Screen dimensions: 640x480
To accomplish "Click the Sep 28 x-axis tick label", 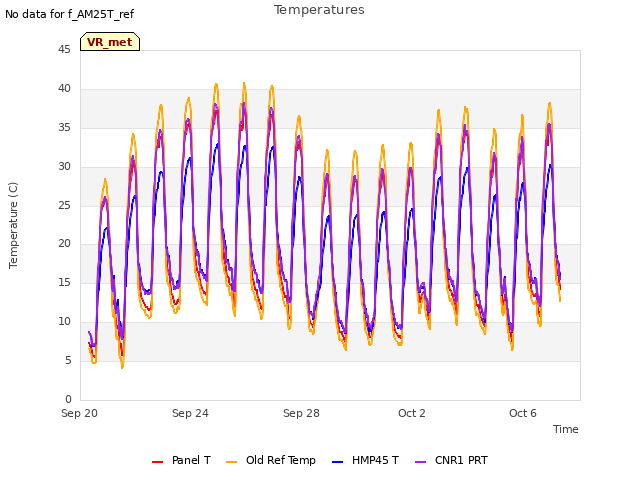I will point(301,413).
